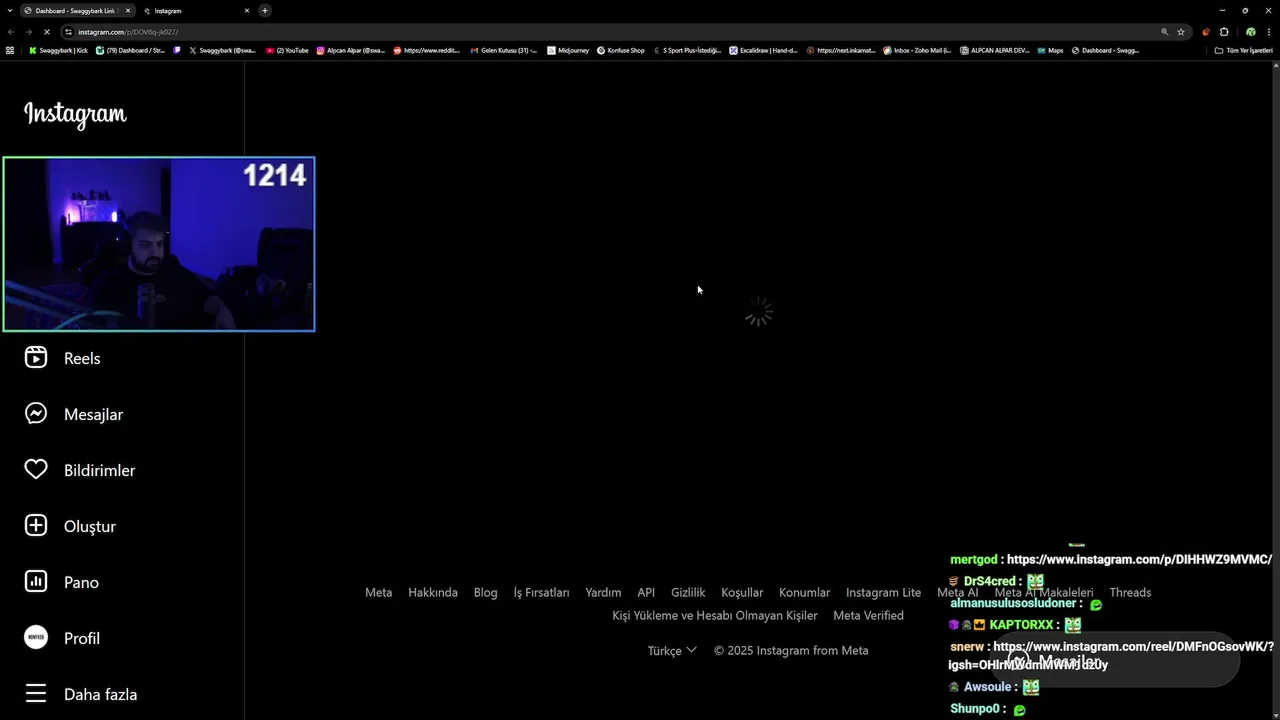1280x720 pixels.
Task: Open Hakkında footer link
Action: (x=433, y=592)
